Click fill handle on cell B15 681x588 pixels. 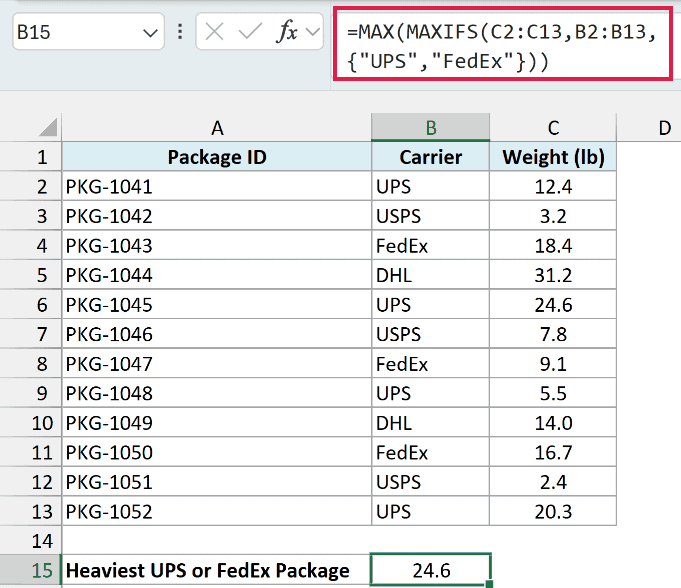click(489, 584)
